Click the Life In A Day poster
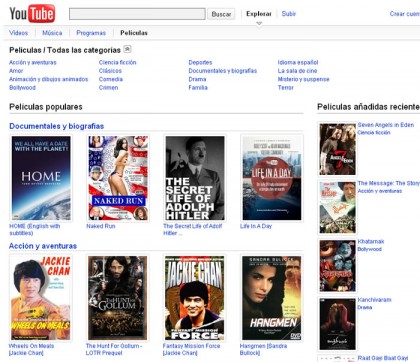The image size is (420, 362). 272,178
